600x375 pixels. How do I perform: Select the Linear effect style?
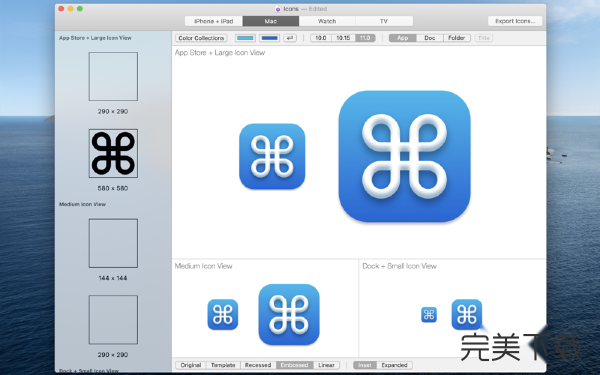[x=326, y=365]
